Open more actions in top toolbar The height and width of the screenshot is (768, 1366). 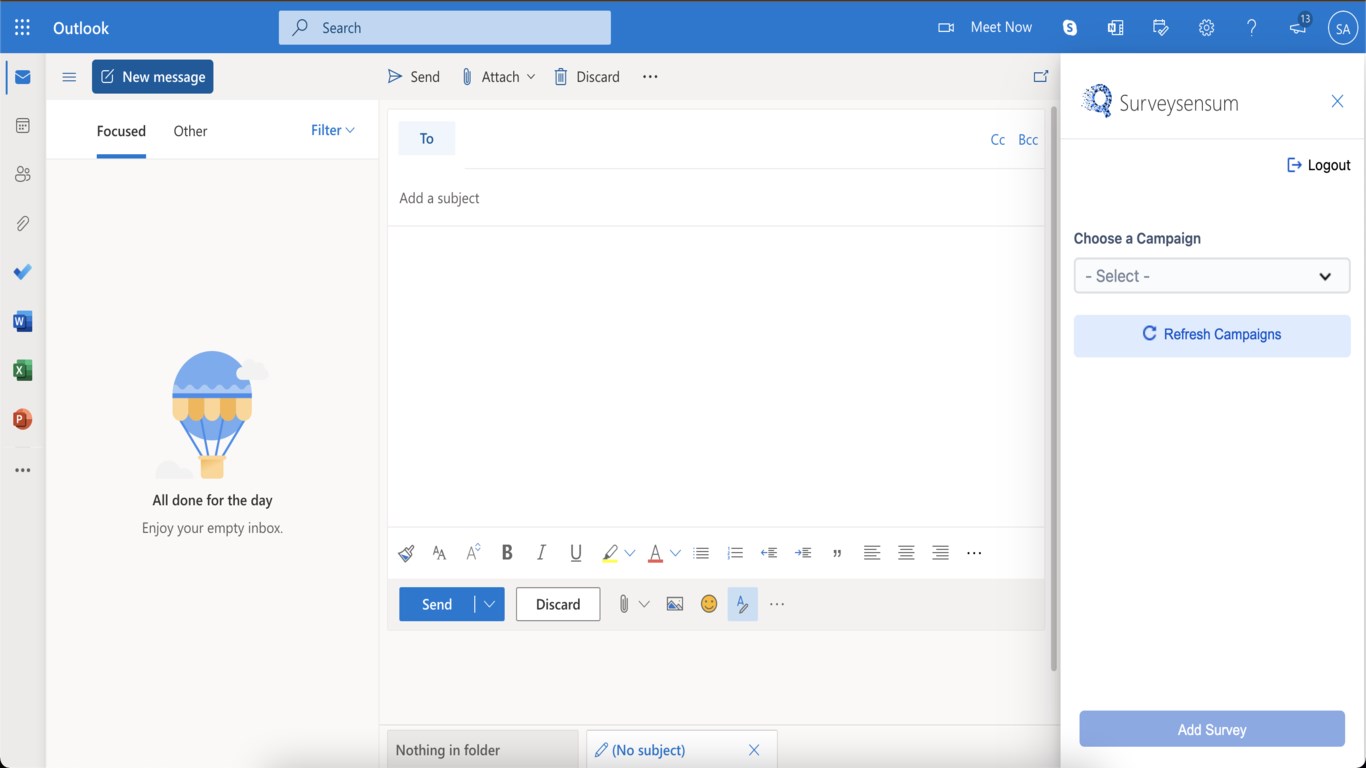[650, 77]
